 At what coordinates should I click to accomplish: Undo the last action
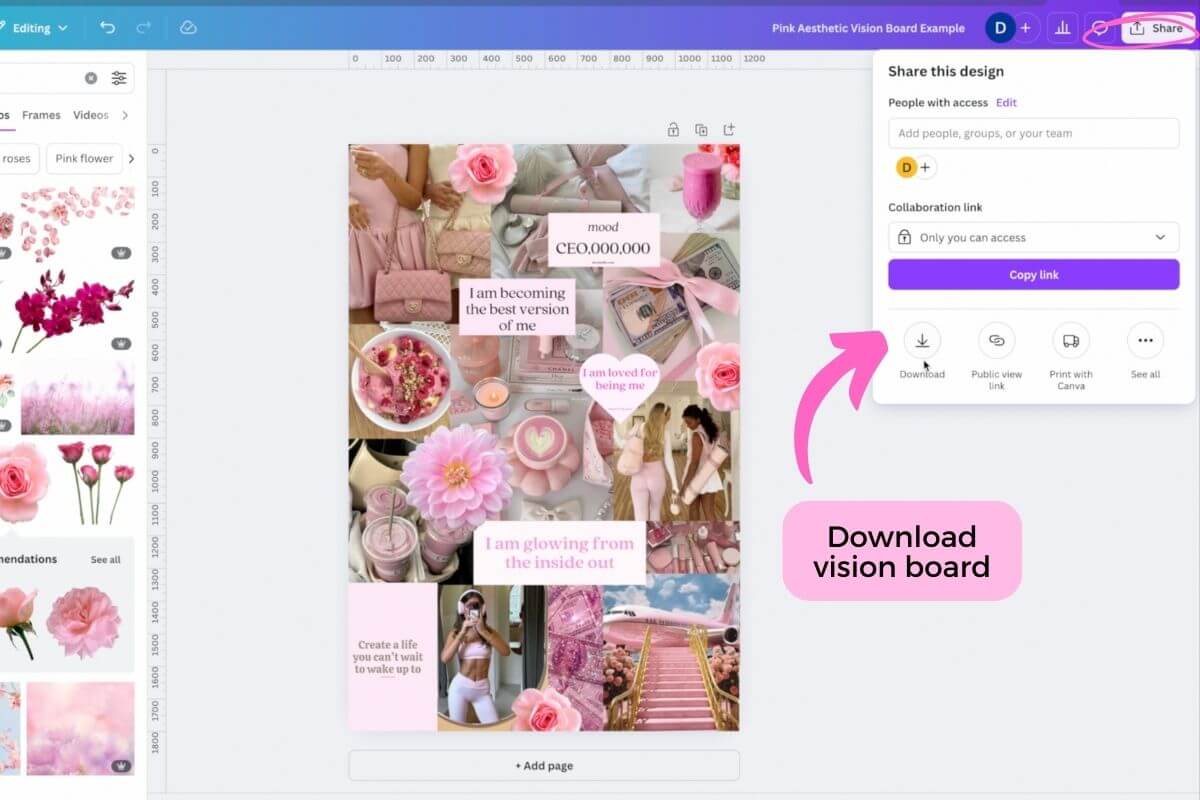108,28
